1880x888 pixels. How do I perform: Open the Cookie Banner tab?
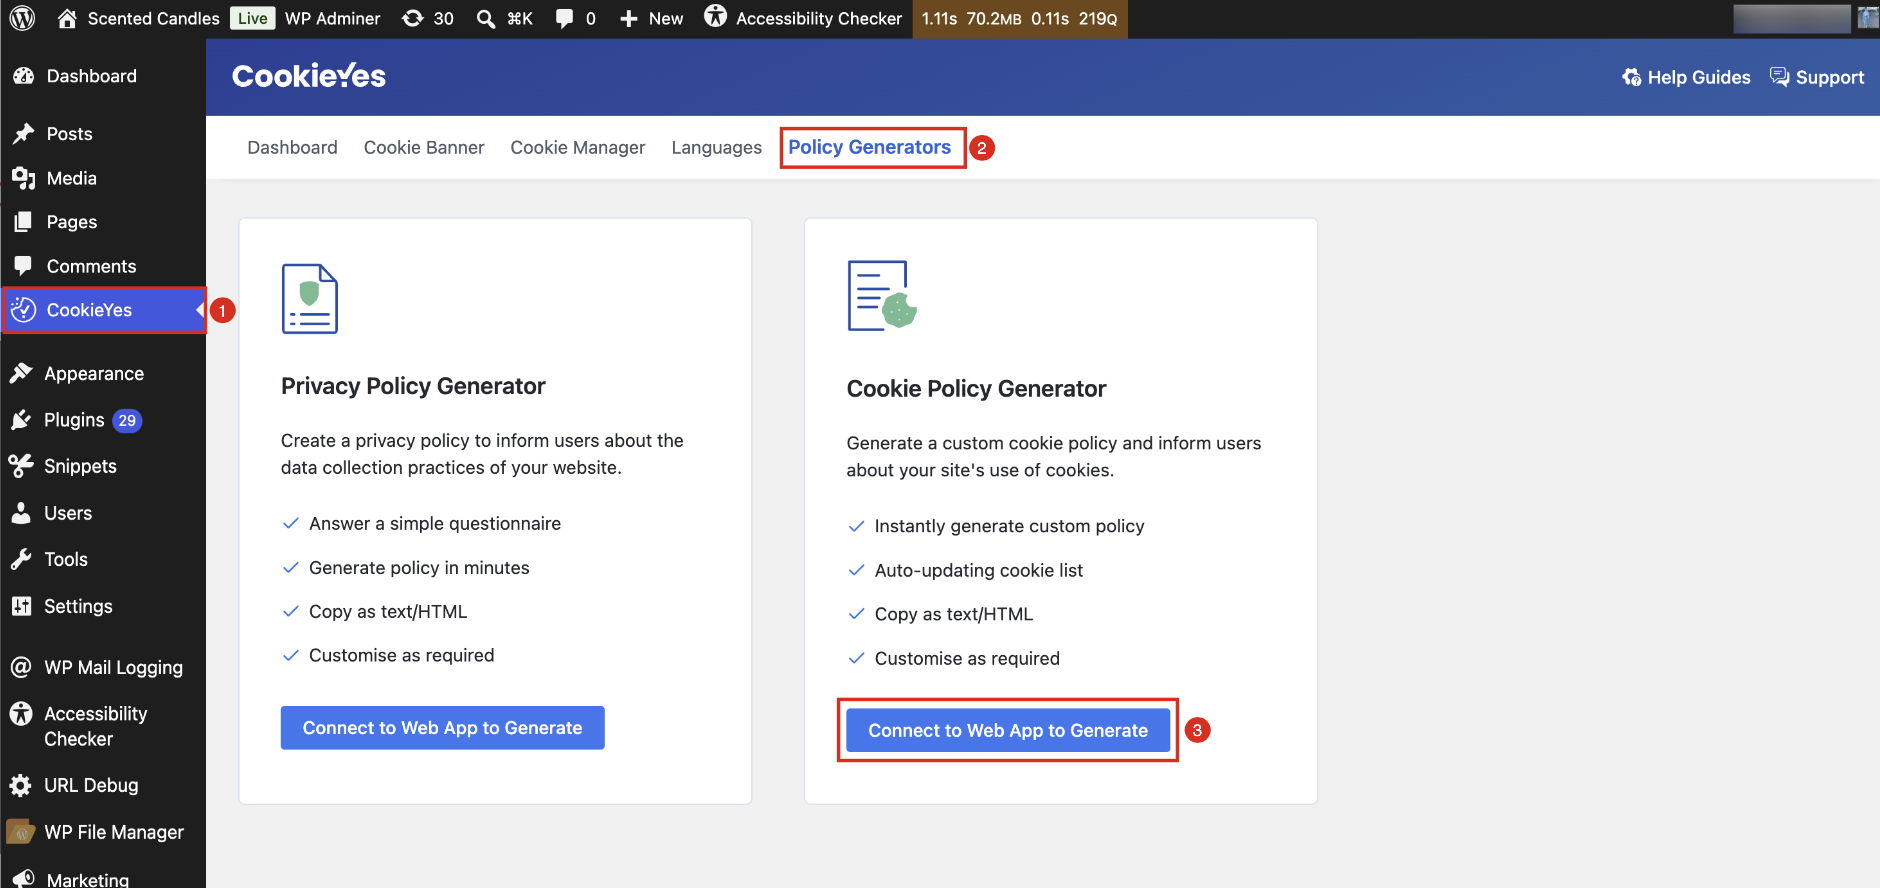[x=424, y=148]
